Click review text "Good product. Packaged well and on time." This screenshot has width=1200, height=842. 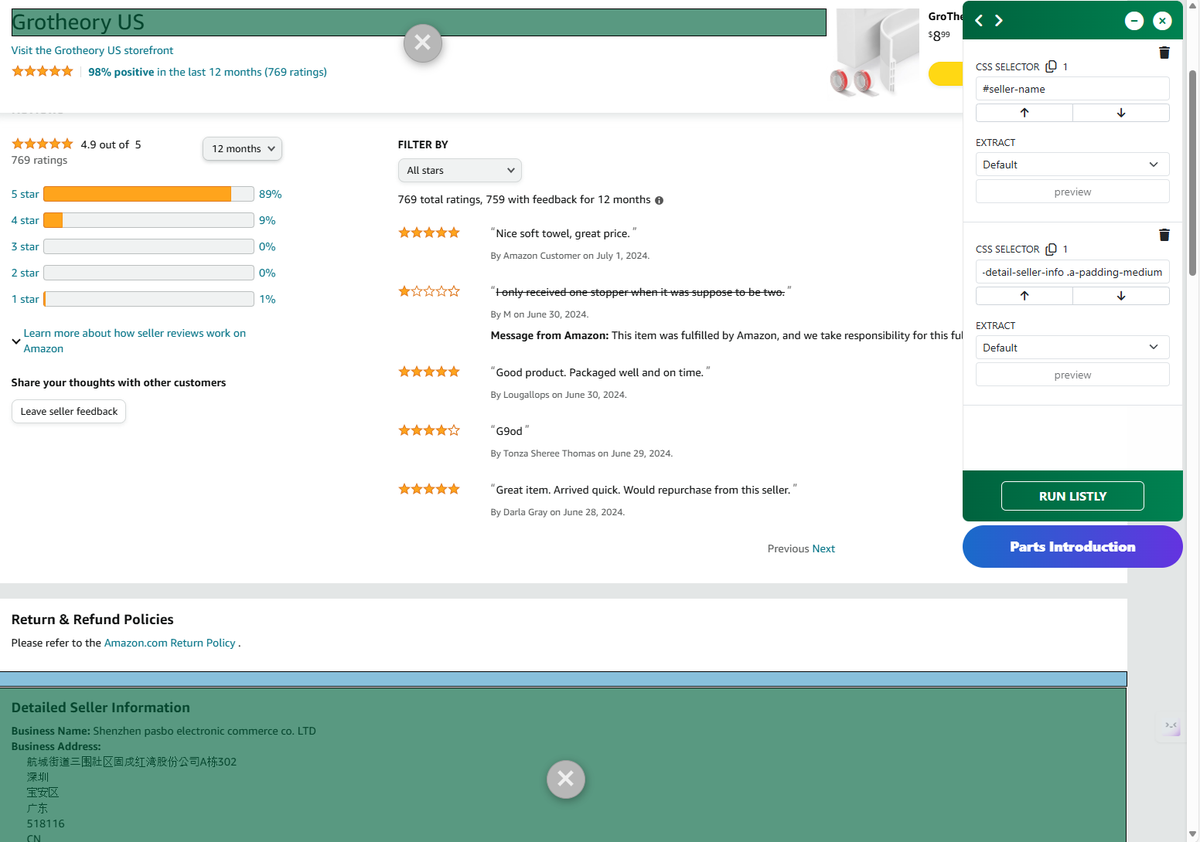click(x=601, y=372)
